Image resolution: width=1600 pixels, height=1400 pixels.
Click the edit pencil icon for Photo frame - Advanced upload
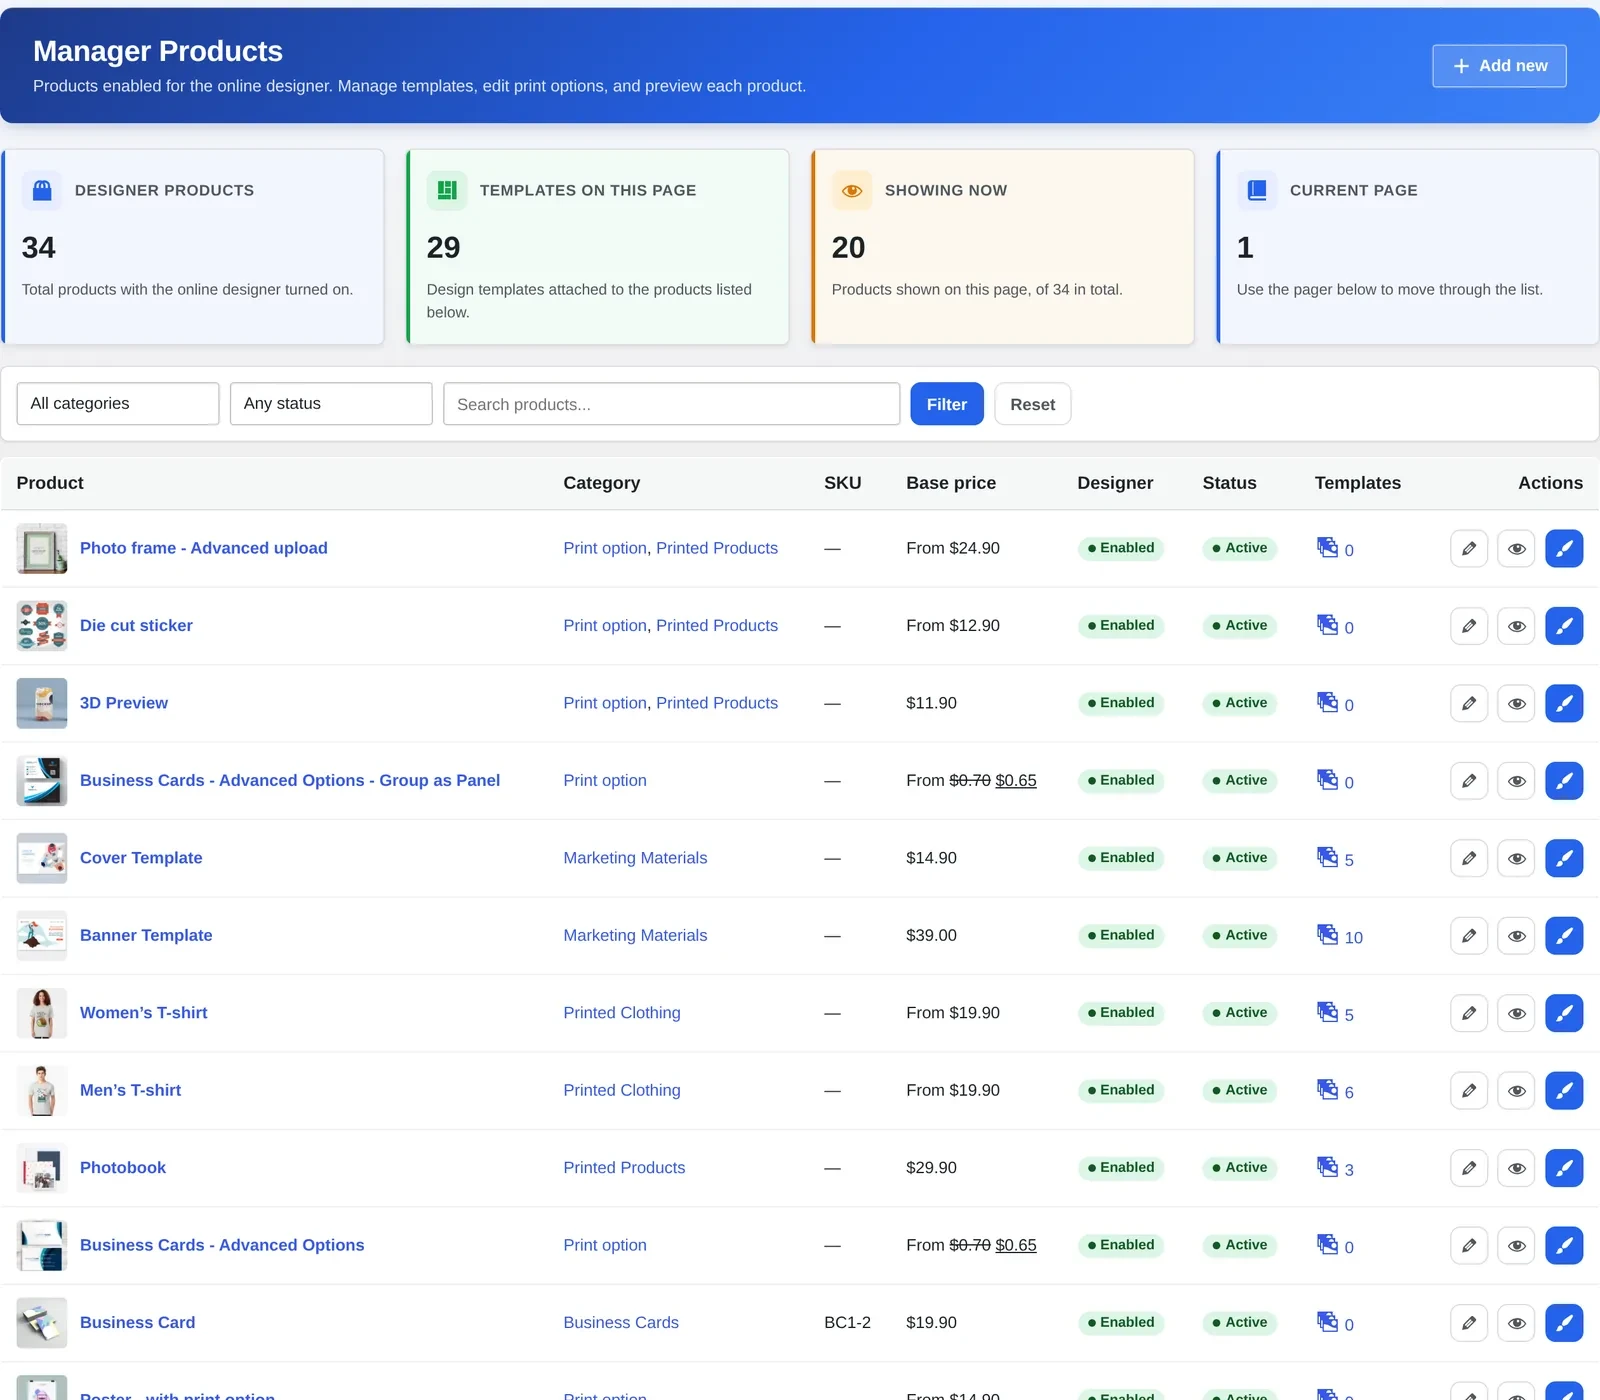pos(1469,548)
